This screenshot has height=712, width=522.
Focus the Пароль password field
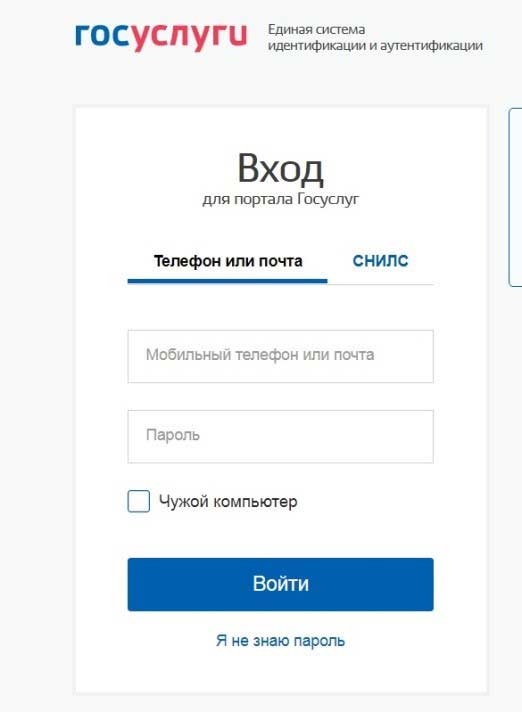281,436
